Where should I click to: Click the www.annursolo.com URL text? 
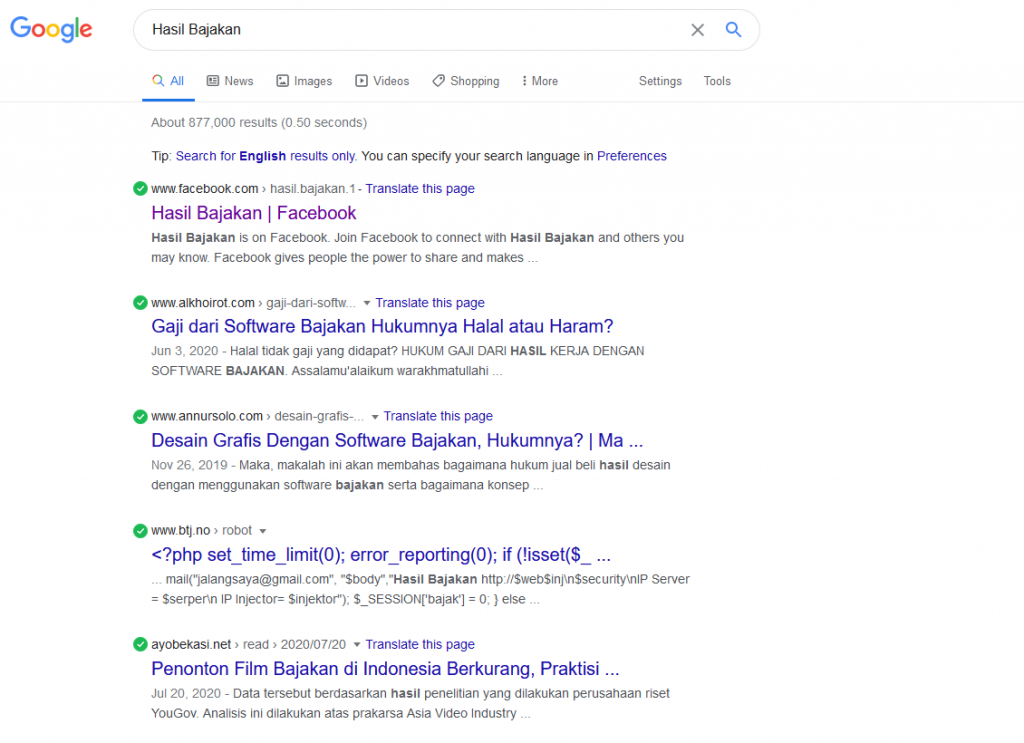(x=207, y=417)
